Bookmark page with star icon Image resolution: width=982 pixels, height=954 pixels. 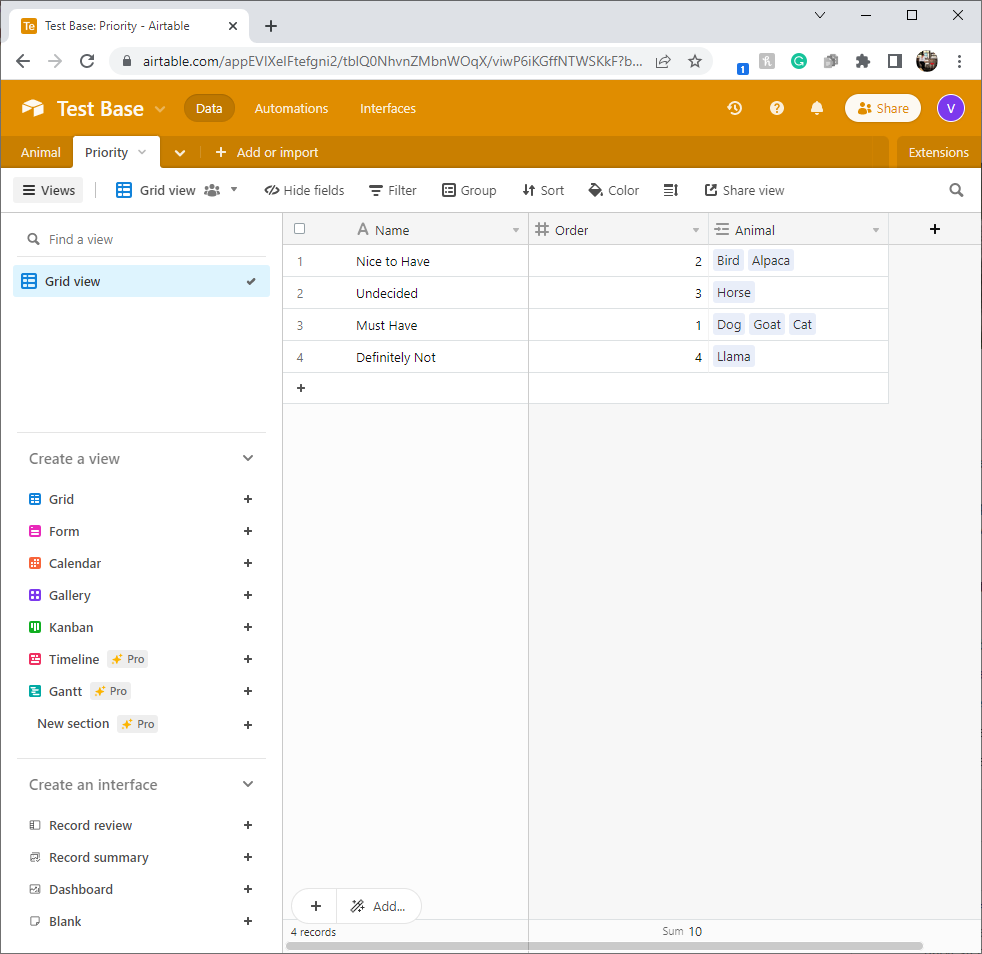[x=695, y=61]
